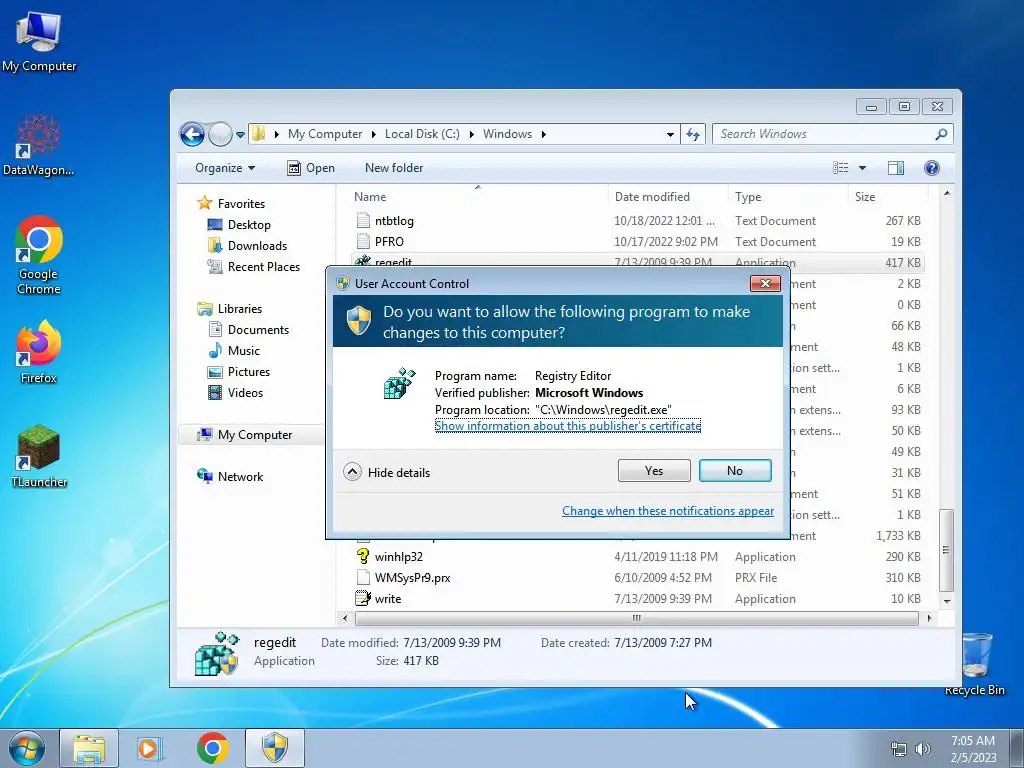
Task: Select the ntbtlog file
Action: (x=394, y=221)
